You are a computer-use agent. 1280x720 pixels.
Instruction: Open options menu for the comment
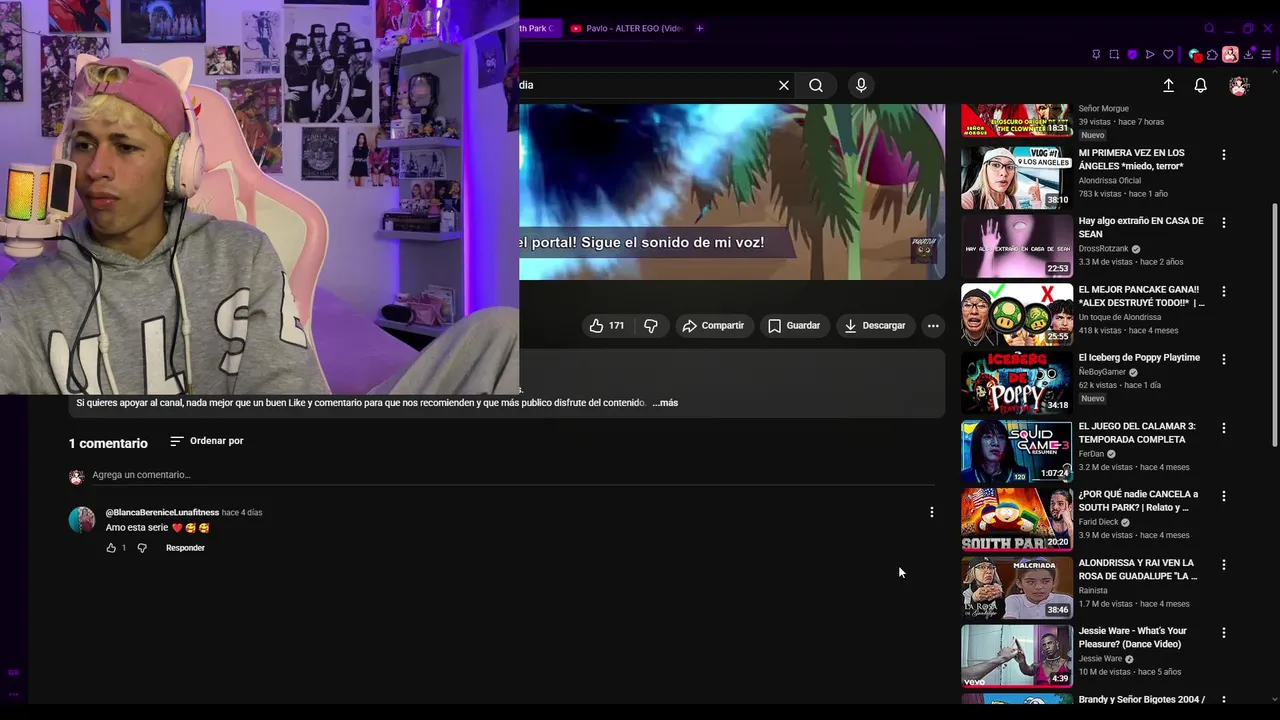931,512
